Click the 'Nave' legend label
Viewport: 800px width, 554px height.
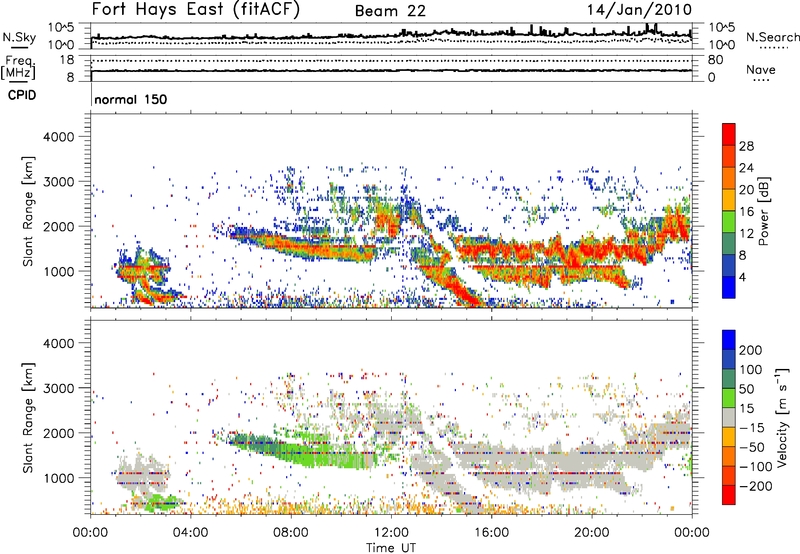761,69
